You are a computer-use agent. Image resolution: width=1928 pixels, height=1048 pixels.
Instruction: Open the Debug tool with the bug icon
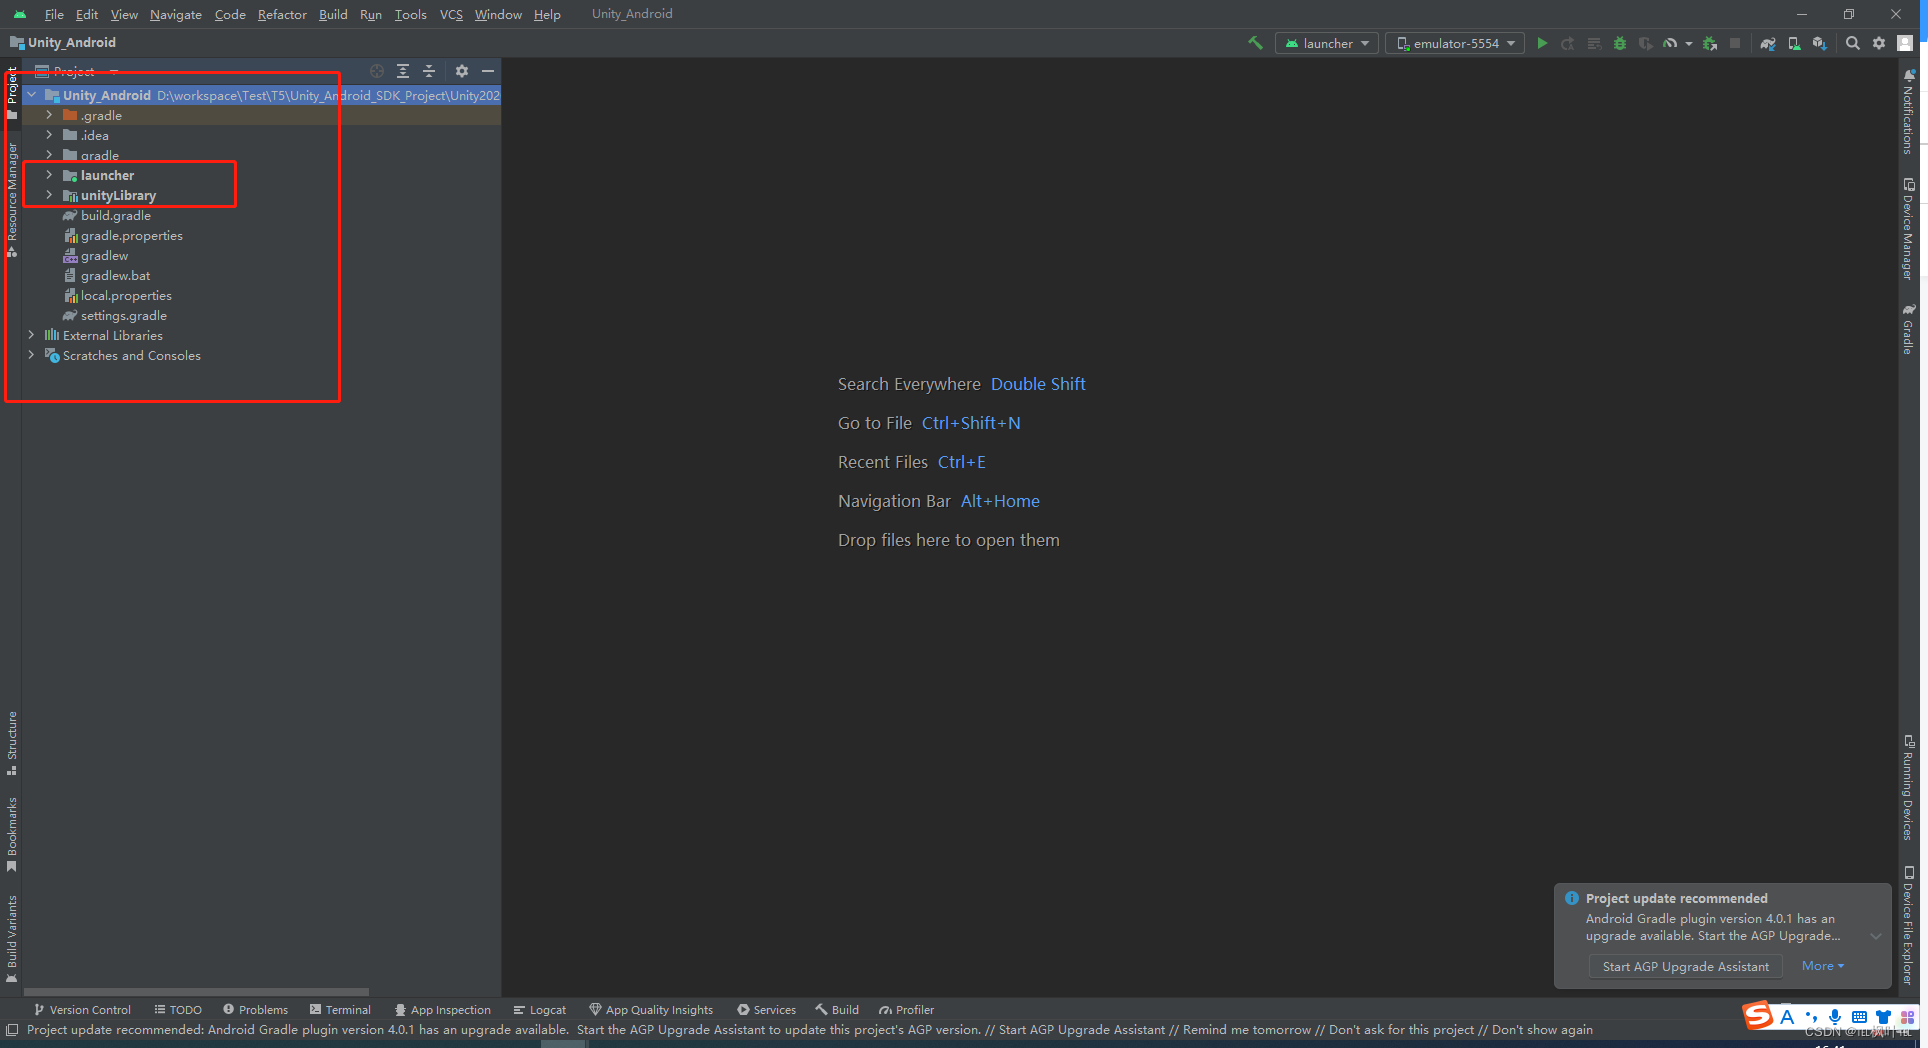coord(1620,43)
